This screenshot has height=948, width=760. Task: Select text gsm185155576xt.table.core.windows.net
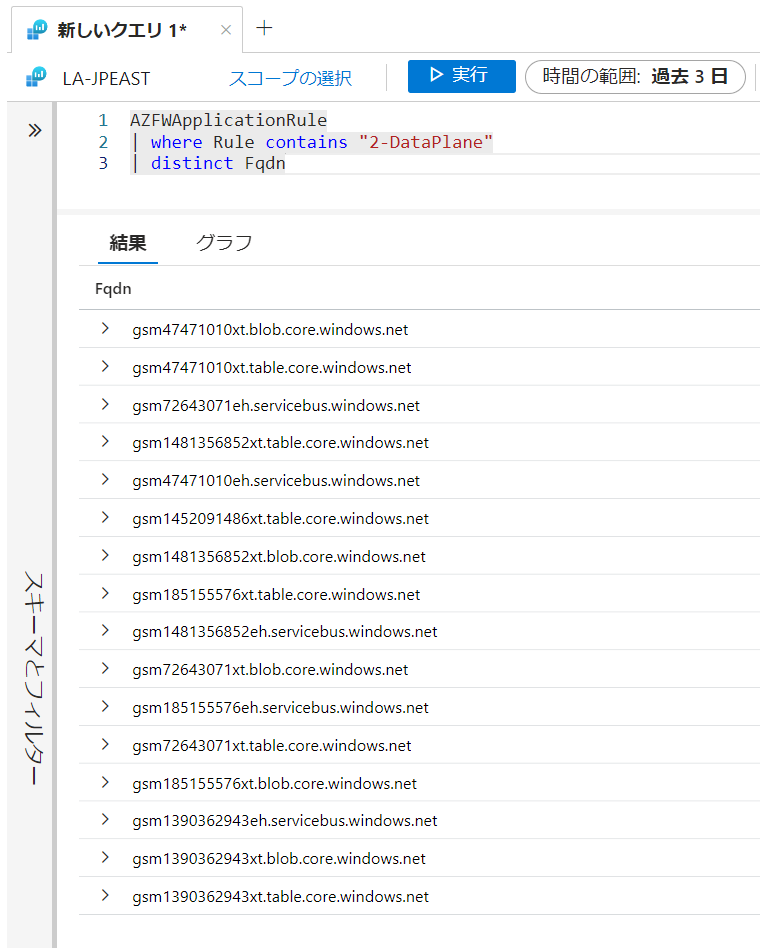pyautogui.click(x=276, y=595)
